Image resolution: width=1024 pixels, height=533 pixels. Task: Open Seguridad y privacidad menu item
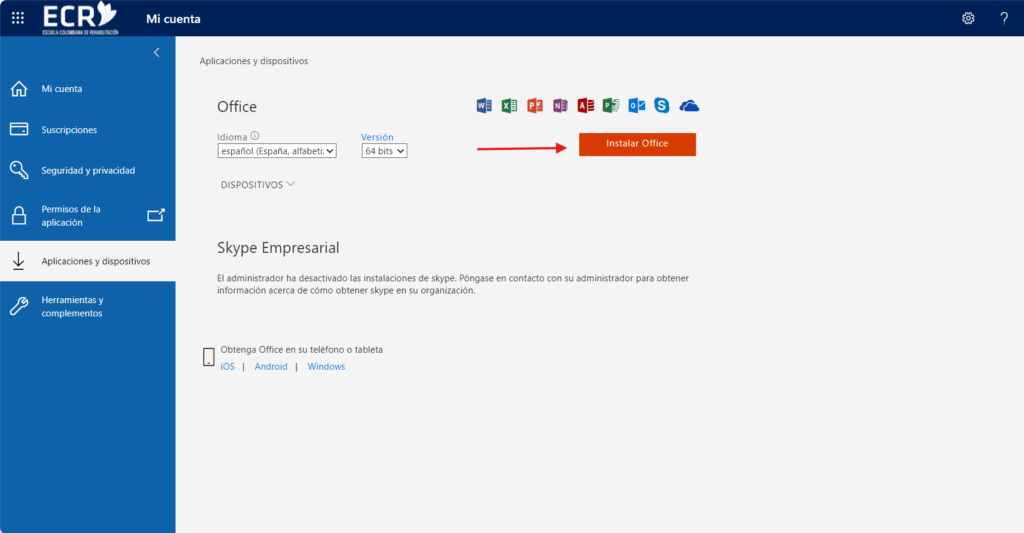coord(88,171)
